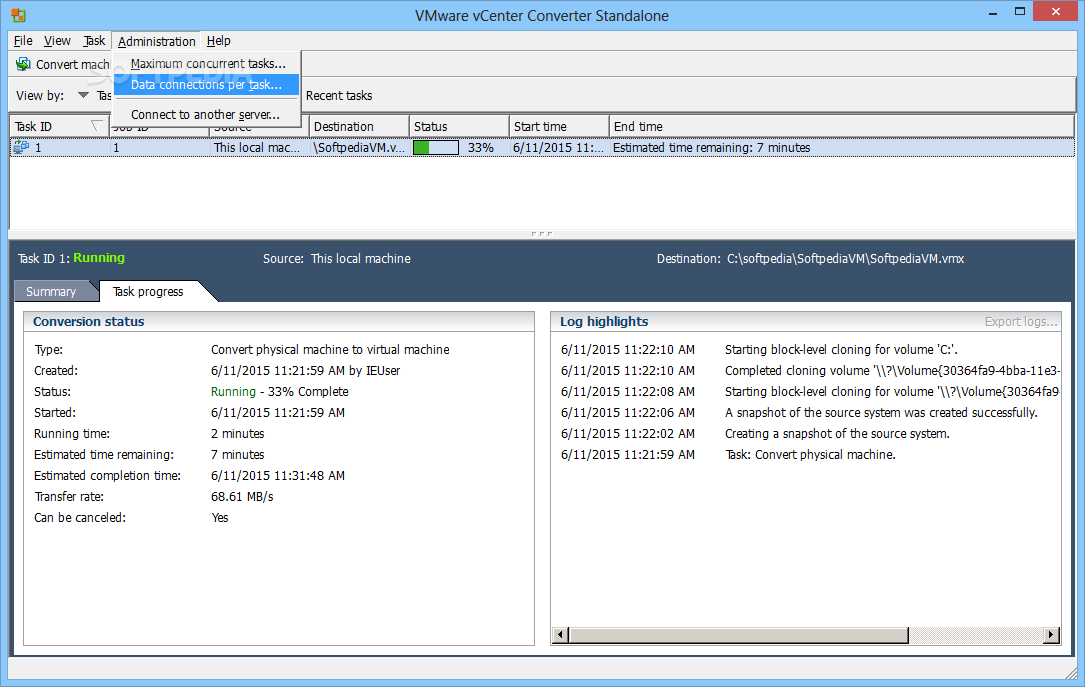Click the Administration menu
1085x687 pixels.
point(156,41)
